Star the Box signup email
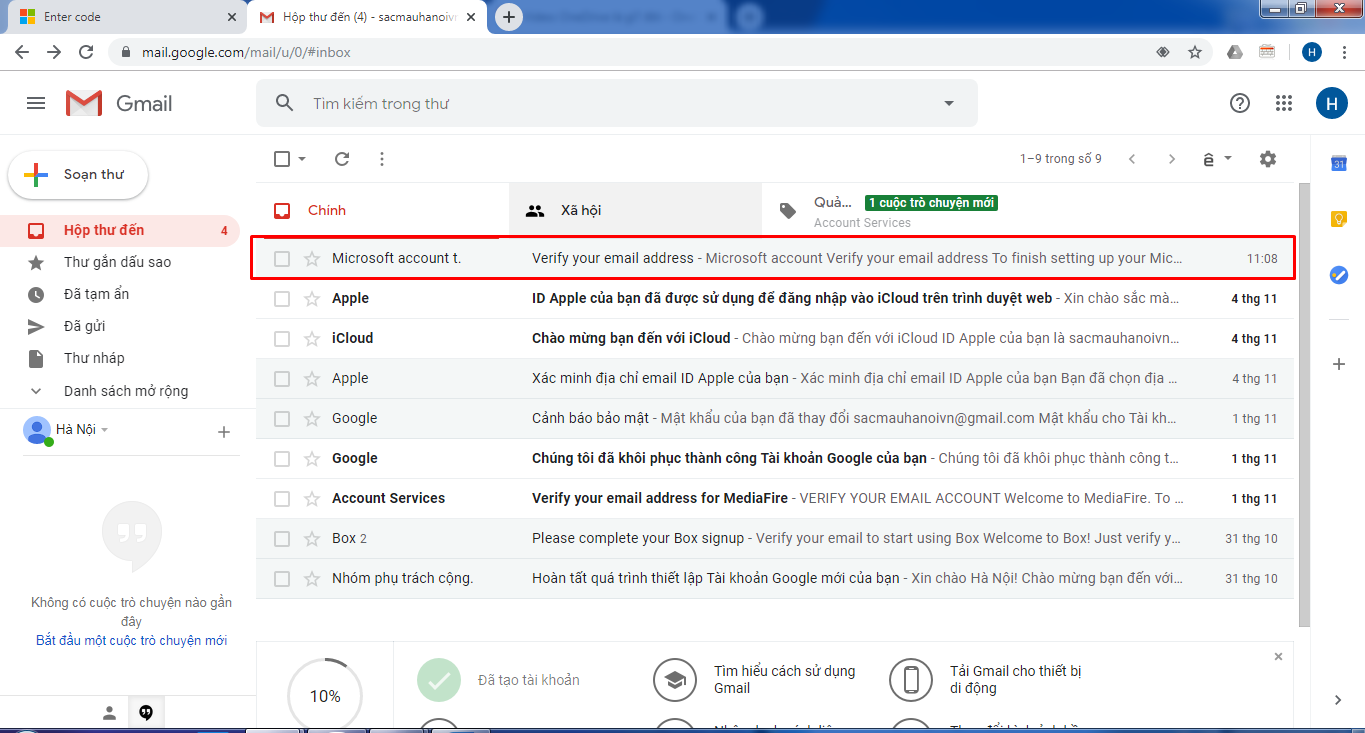The image size is (1365, 733). click(312, 539)
